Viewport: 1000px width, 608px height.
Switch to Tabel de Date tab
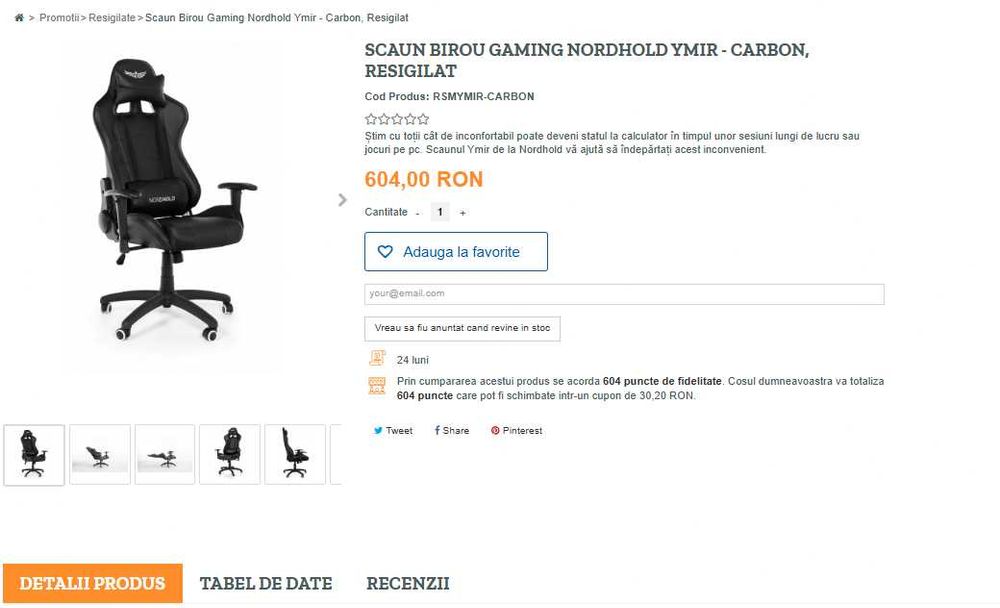[265, 584]
